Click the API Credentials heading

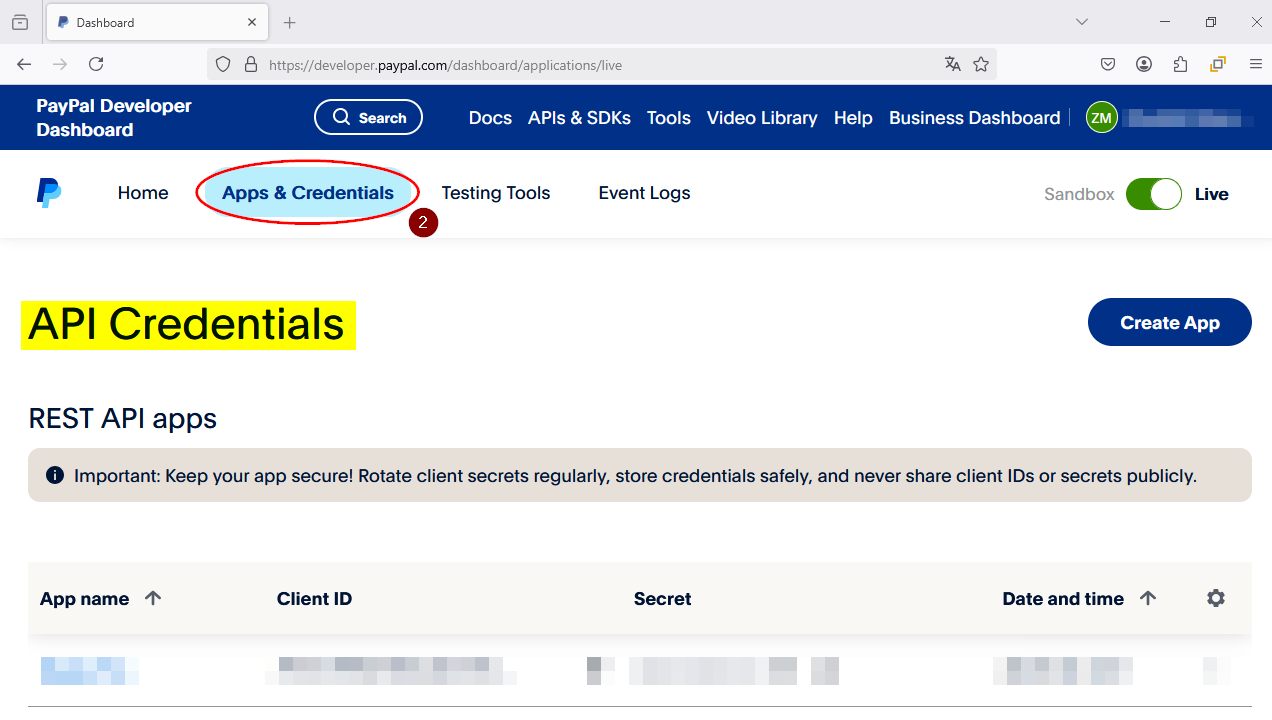(188, 325)
